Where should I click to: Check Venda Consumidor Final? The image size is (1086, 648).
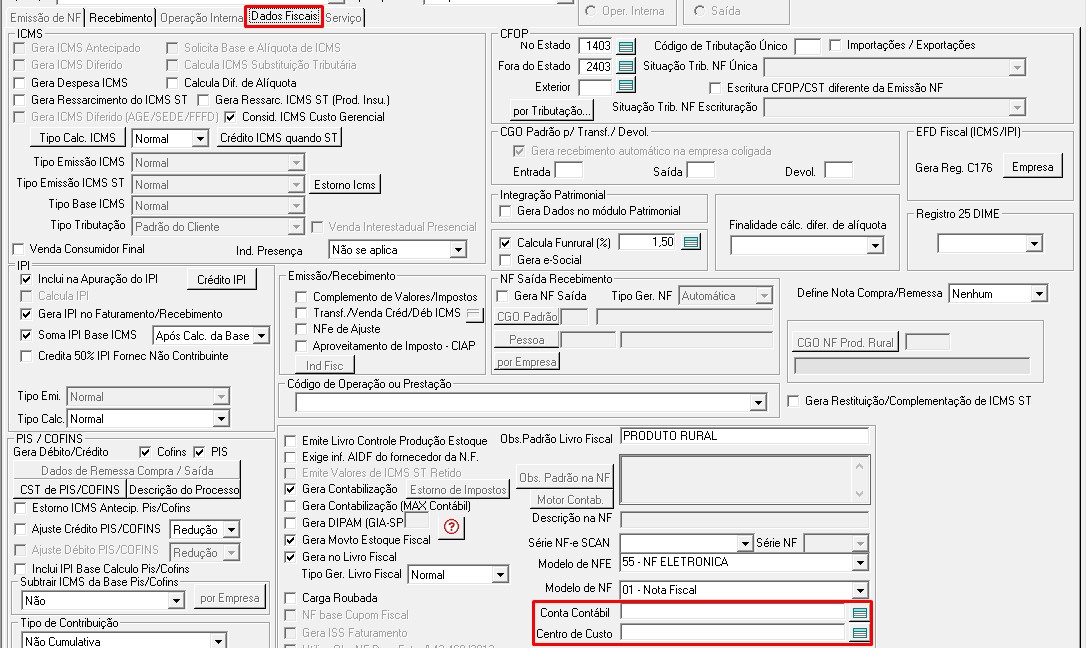point(19,249)
